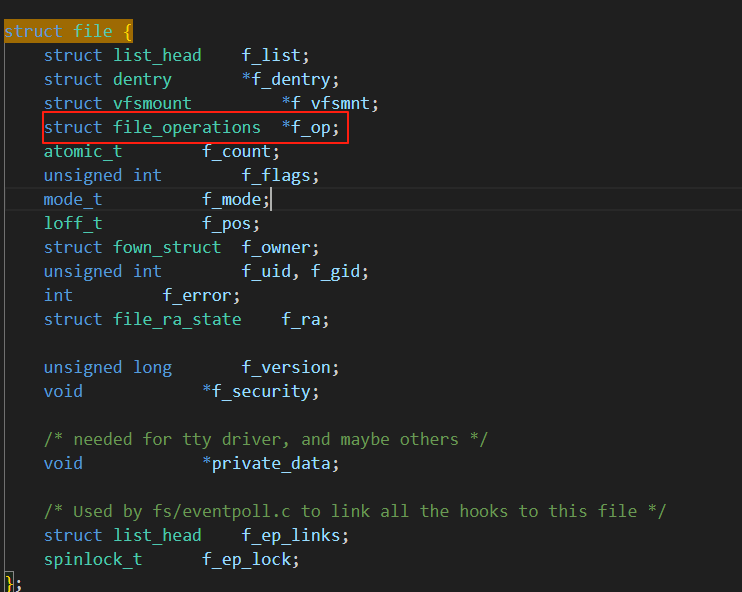Click the *f_vfsmnt member

point(326,103)
